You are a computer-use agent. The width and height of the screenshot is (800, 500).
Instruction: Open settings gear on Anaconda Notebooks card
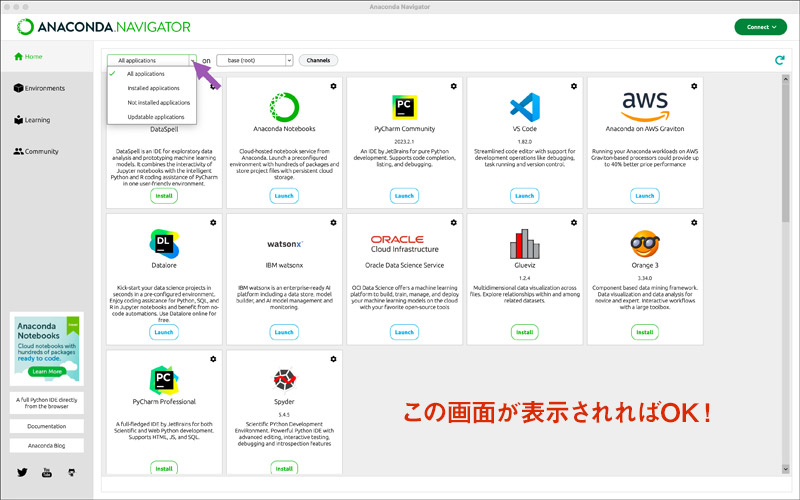tap(333, 86)
